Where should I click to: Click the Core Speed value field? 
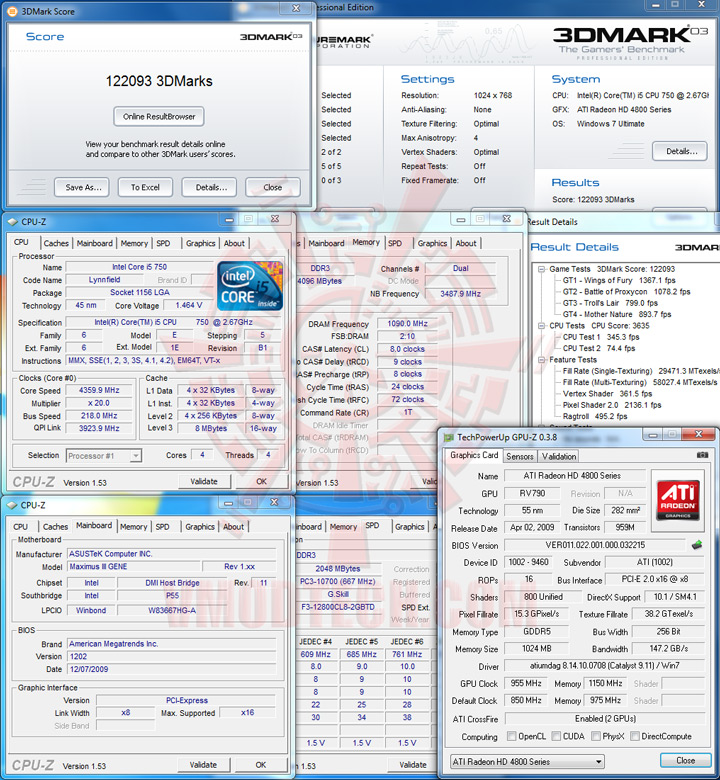point(99,390)
